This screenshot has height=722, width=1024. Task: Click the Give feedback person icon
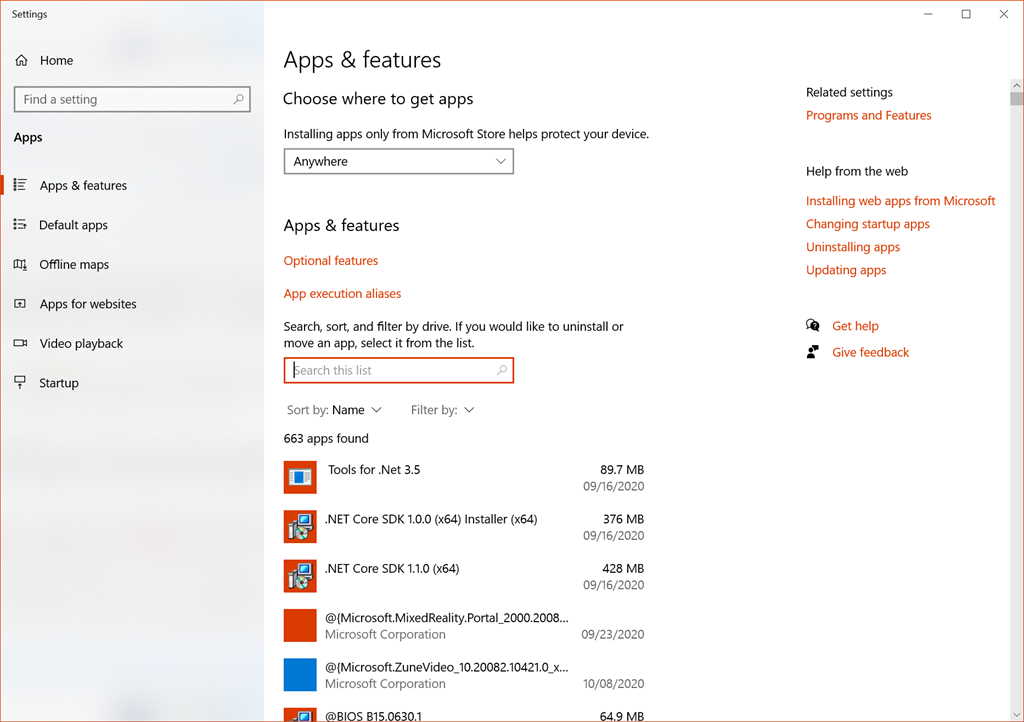coord(812,352)
